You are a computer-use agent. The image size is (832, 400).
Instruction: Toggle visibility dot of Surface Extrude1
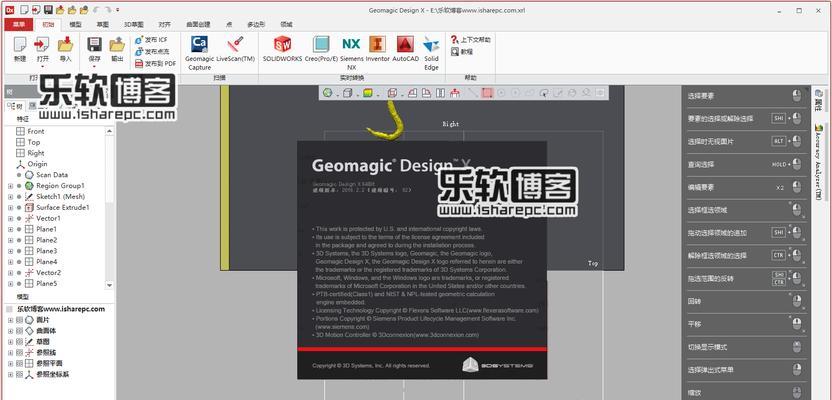(19, 207)
